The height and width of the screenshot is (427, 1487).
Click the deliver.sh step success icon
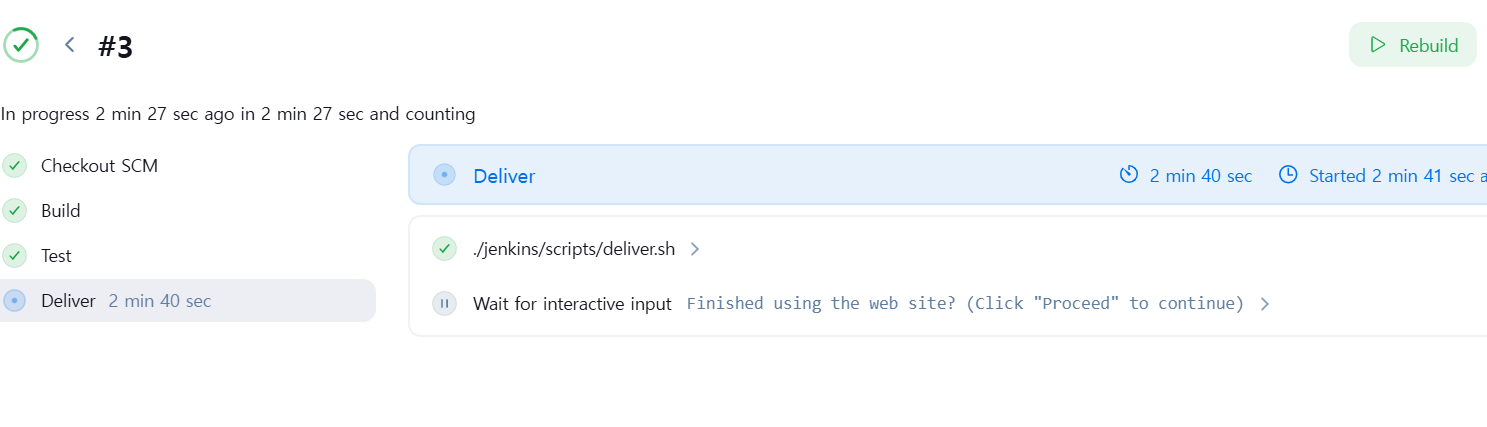[x=445, y=249]
